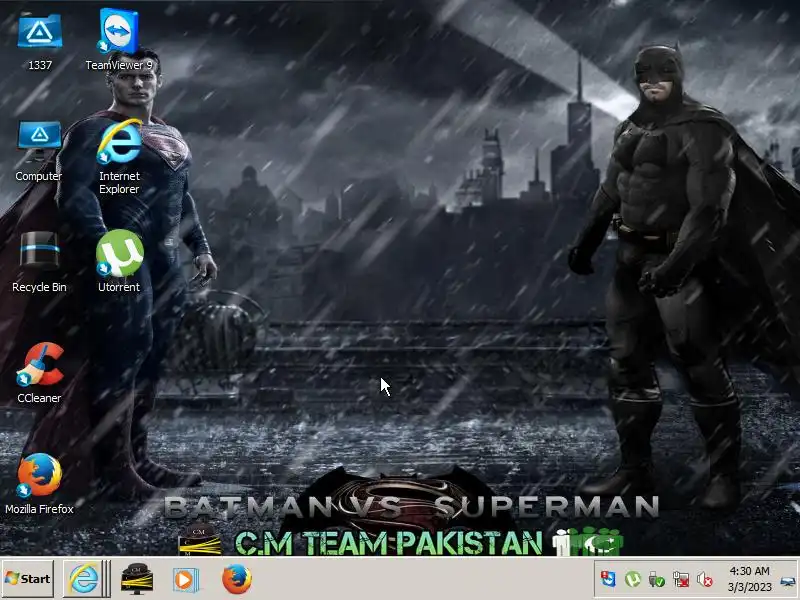Open the muted volume speaker tray icon
800x600 pixels.
[x=705, y=579]
